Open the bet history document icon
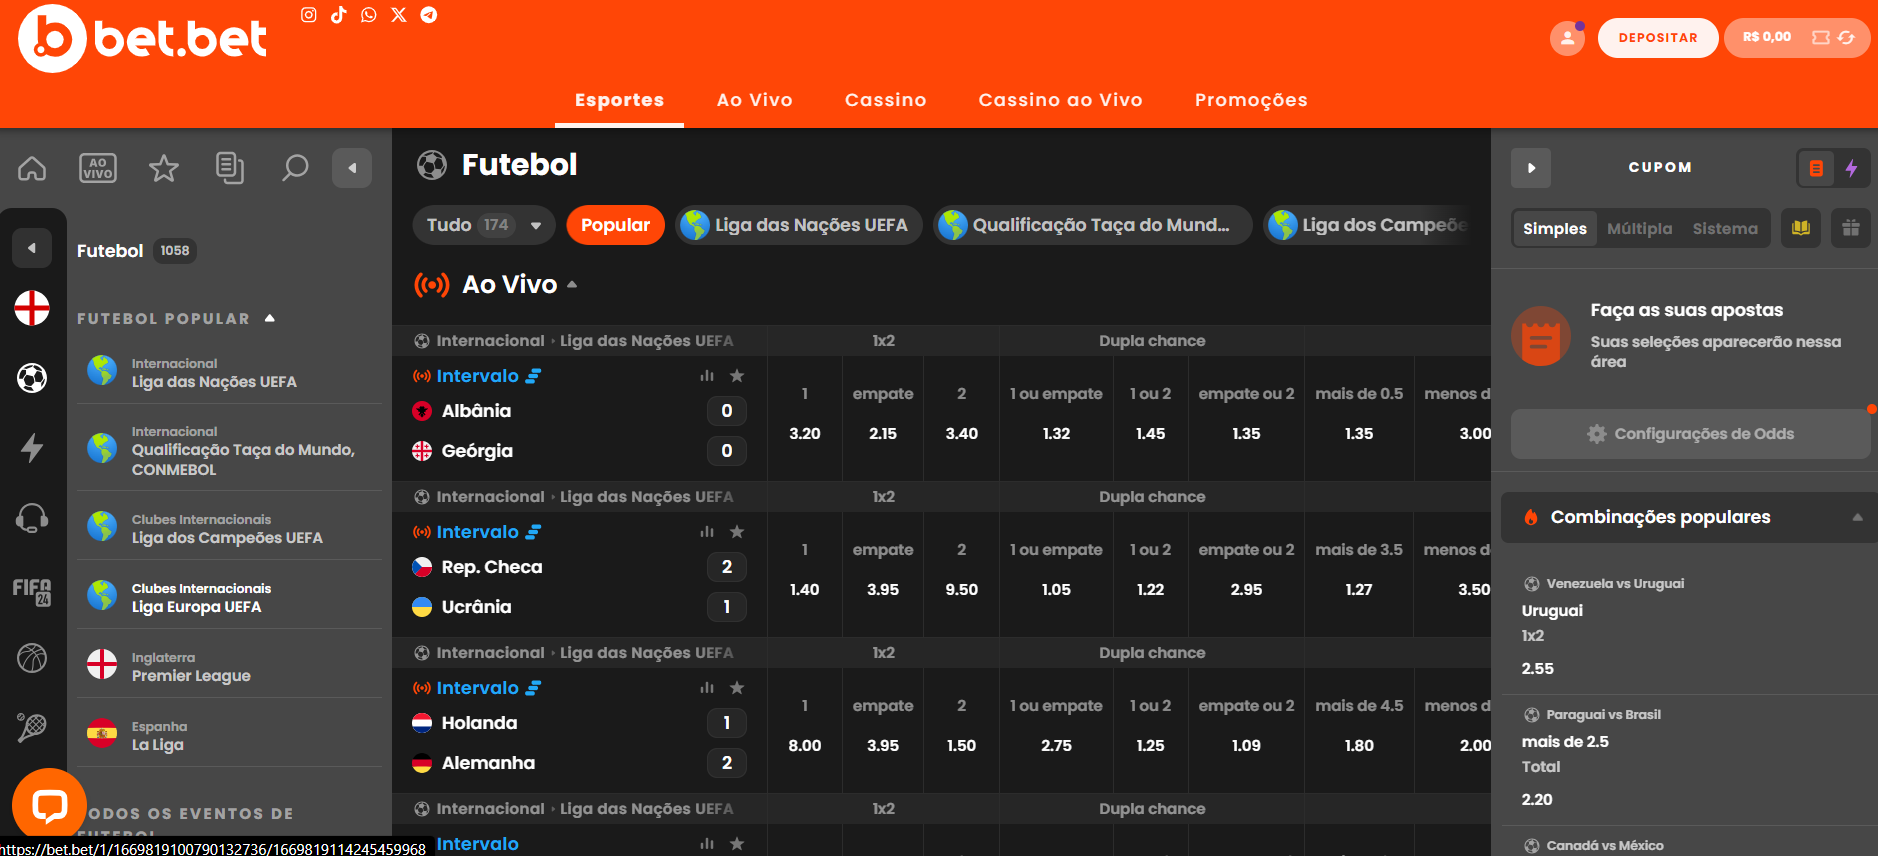 [230, 168]
